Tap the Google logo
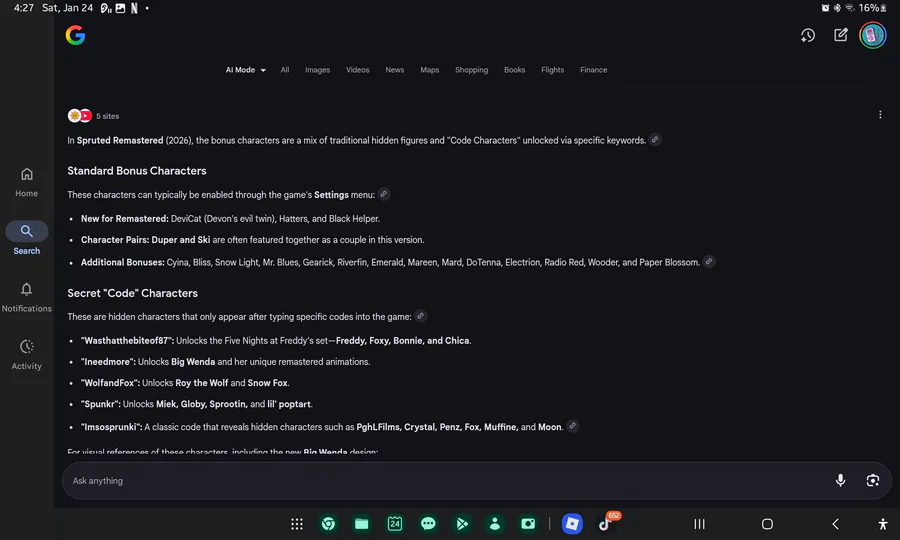Image resolution: width=900 pixels, height=540 pixels. pyautogui.click(x=75, y=36)
